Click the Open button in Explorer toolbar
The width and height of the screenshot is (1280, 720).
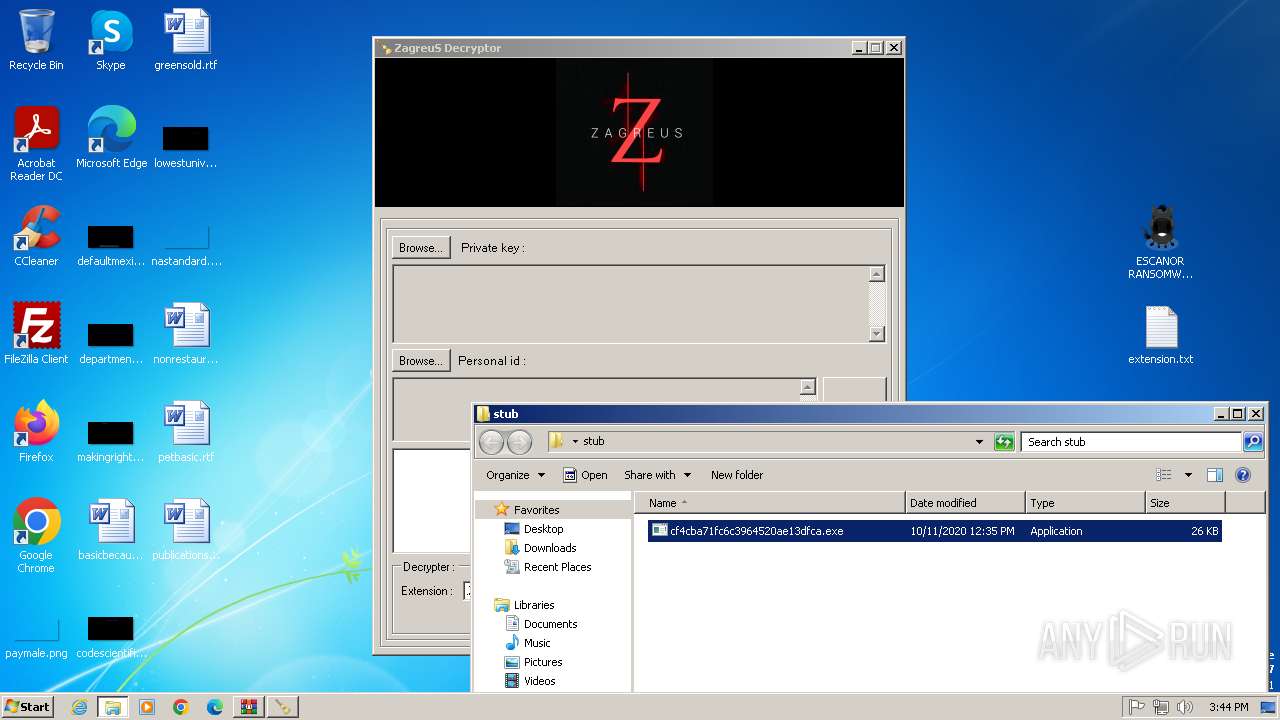tap(585, 475)
